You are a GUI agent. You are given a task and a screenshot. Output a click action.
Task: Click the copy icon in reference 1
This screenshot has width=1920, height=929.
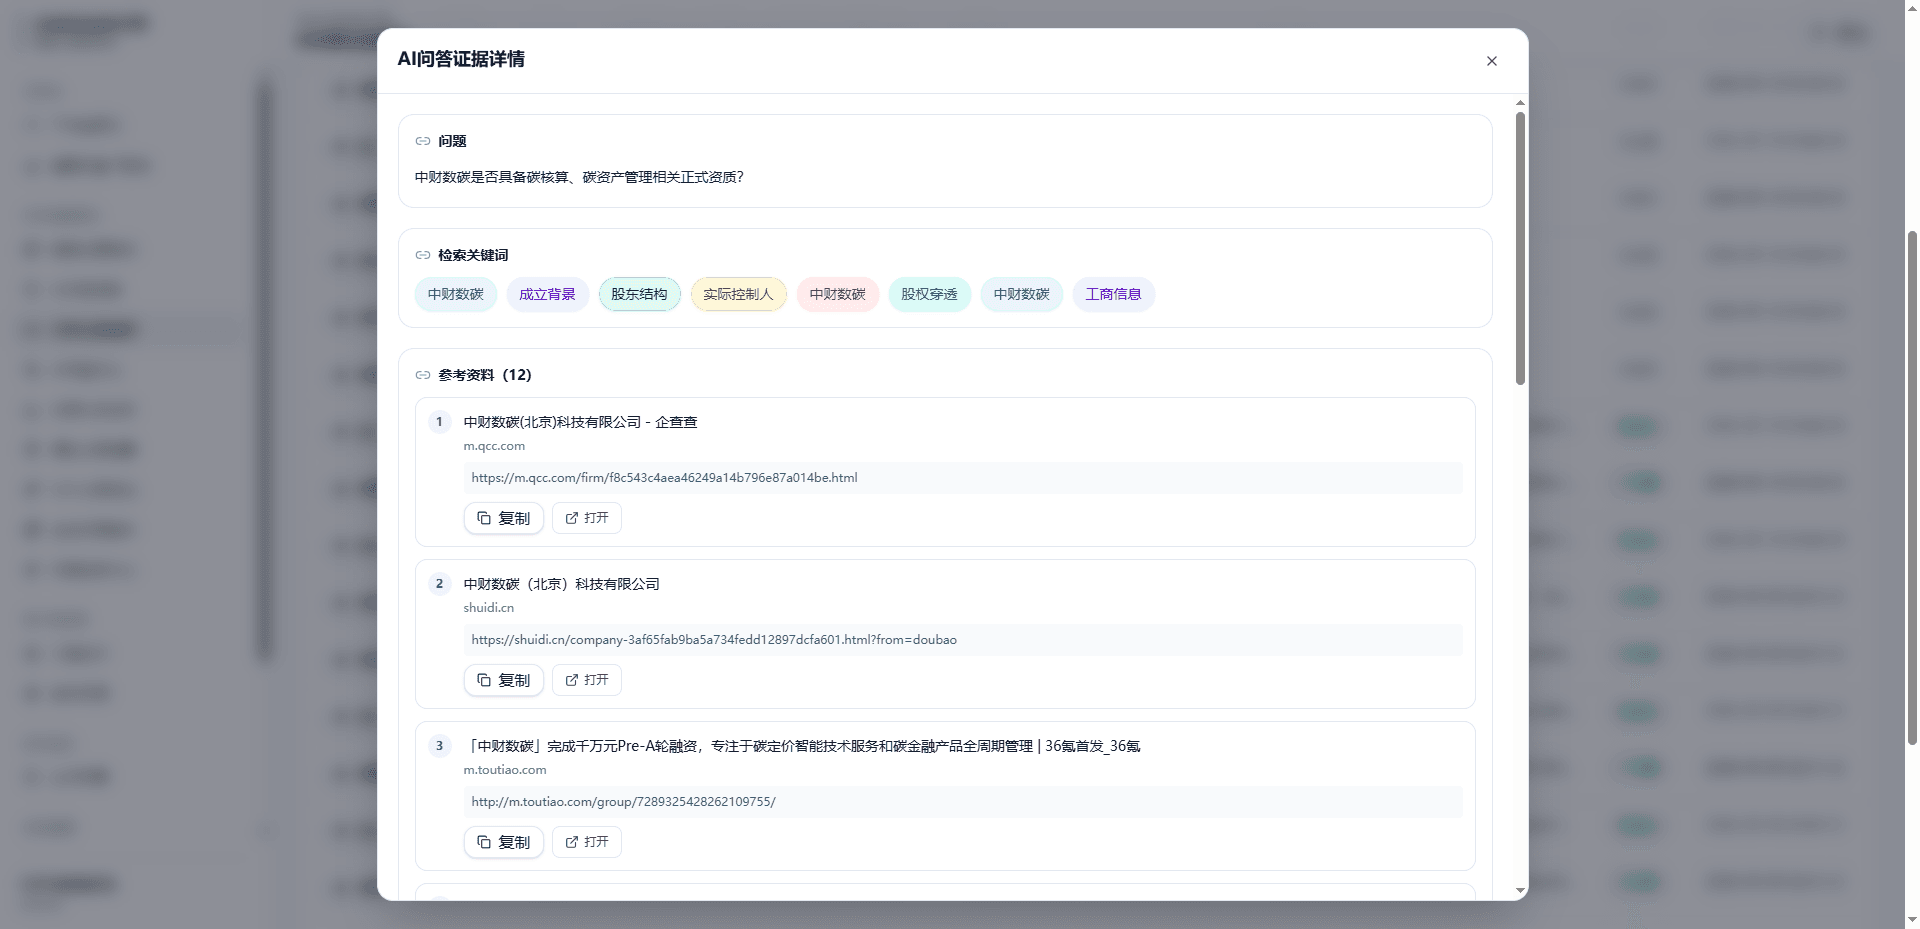click(x=484, y=518)
